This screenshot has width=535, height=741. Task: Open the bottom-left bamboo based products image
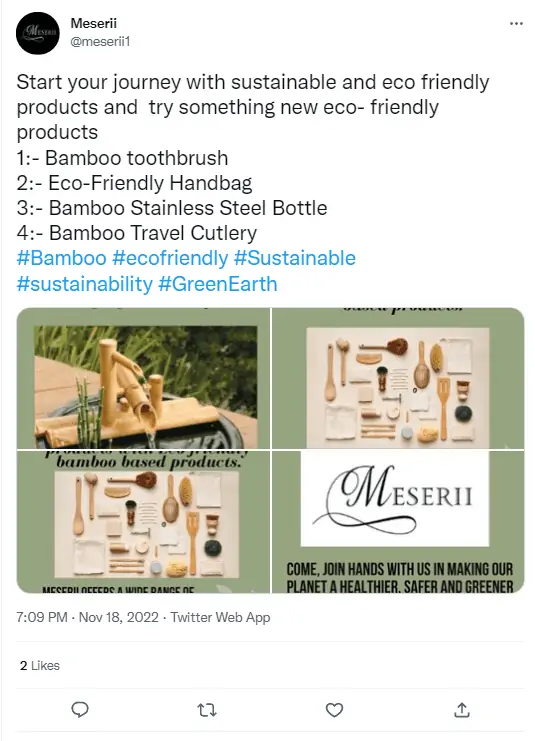click(143, 522)
